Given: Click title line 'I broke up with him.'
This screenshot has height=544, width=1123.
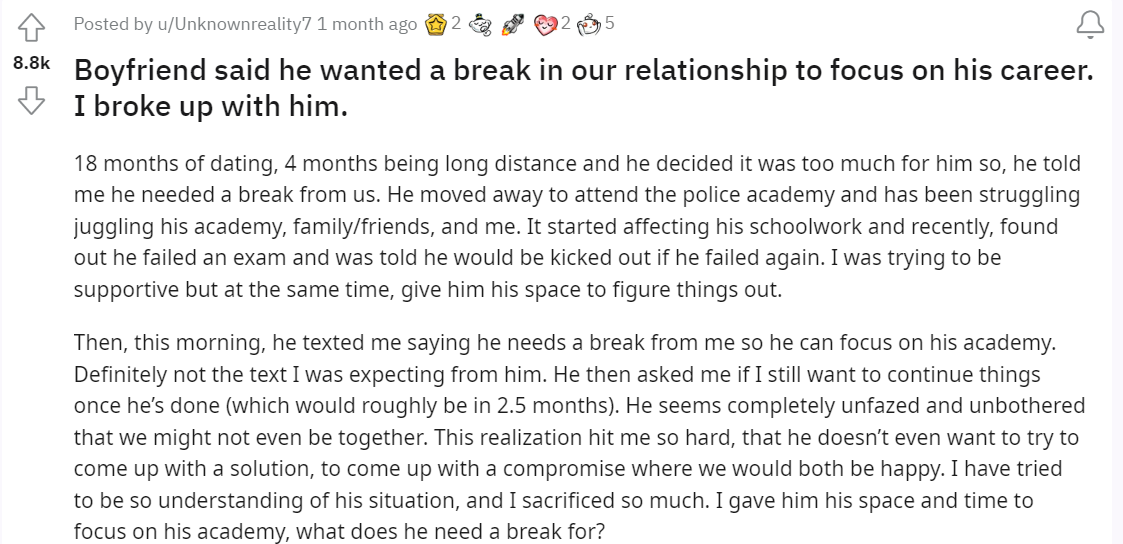Looking at the screenshot, I should click(211, 106).
